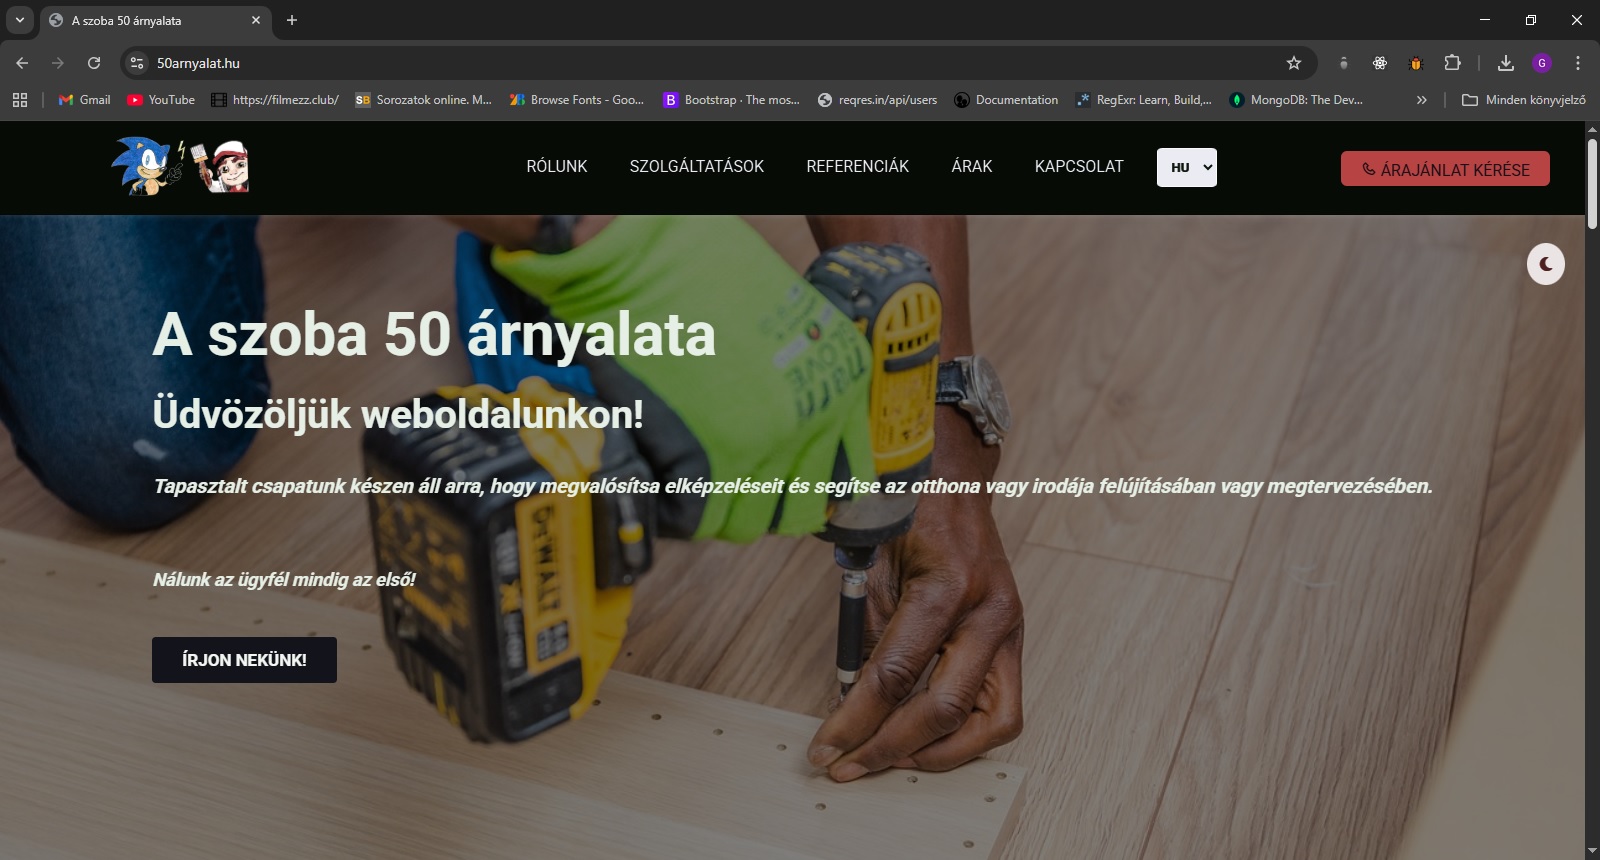Open the RegExr bookmark
Viewport: 1600px width, 860px height.
1144,100
